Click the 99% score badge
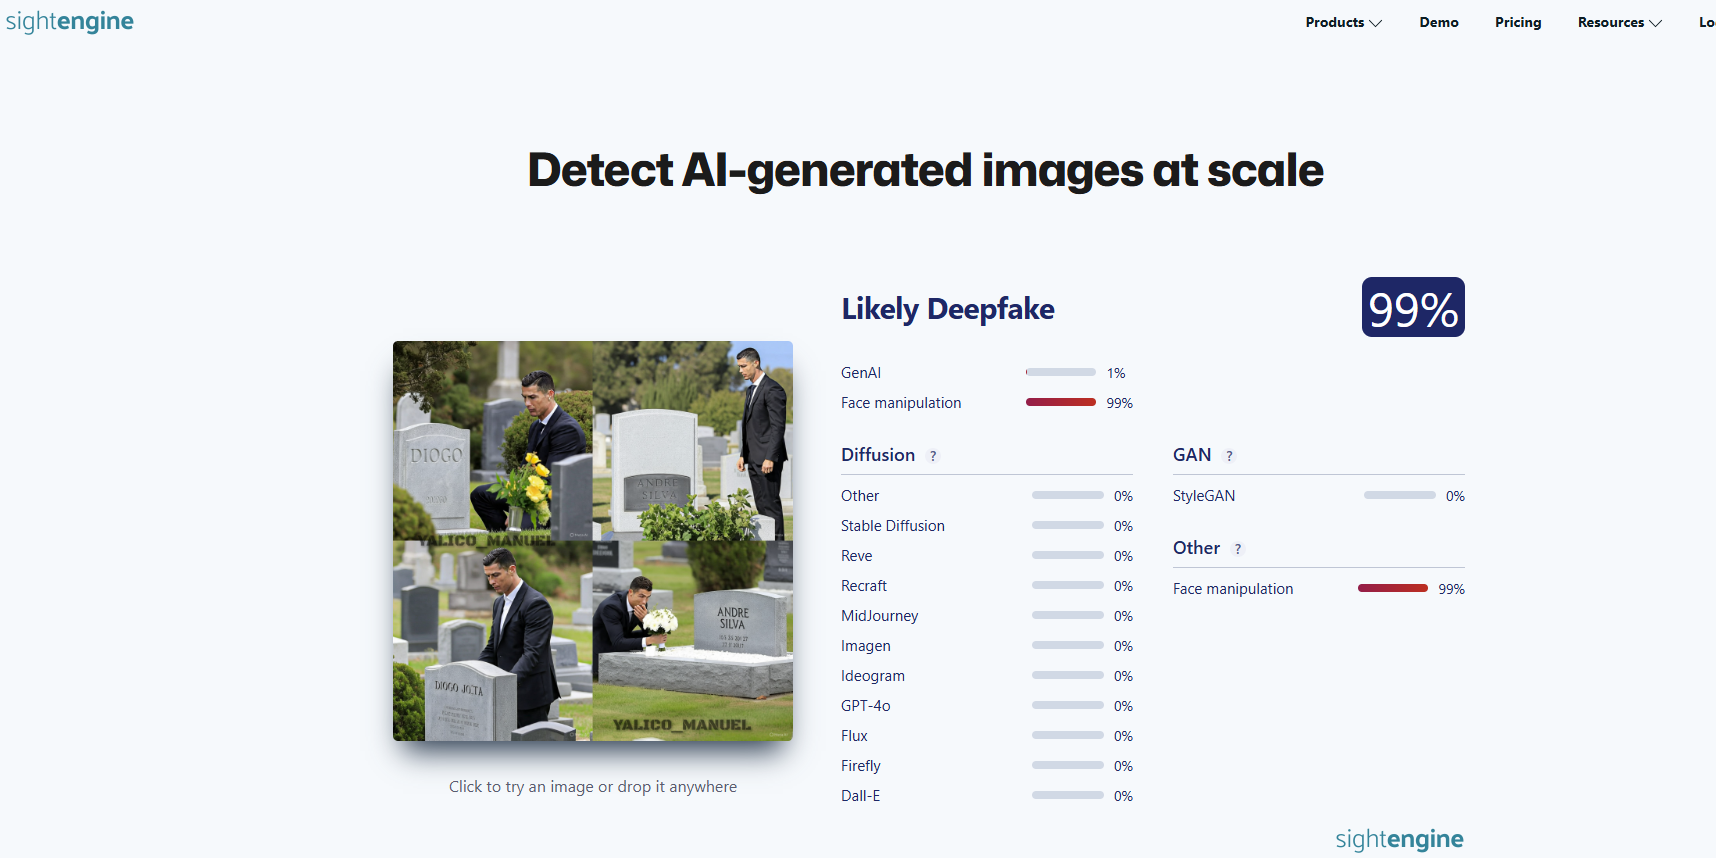 tap(1412, 308)
